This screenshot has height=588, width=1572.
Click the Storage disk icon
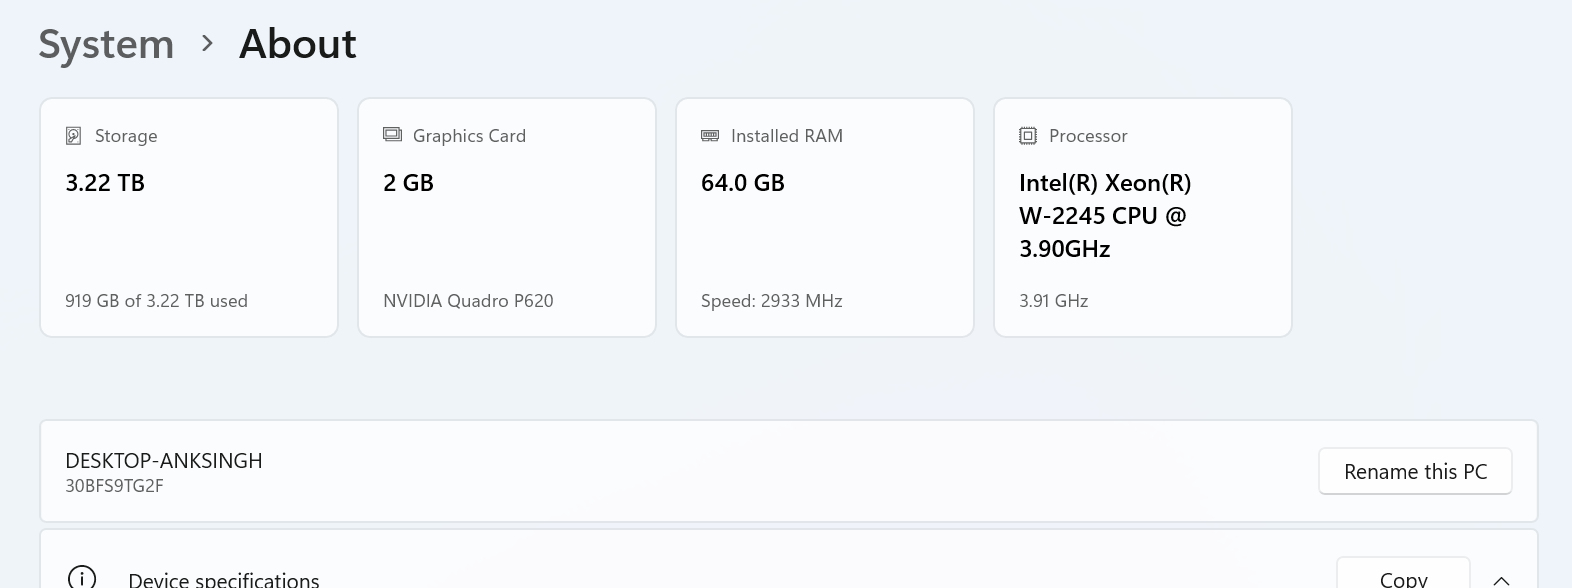point(73,136)
